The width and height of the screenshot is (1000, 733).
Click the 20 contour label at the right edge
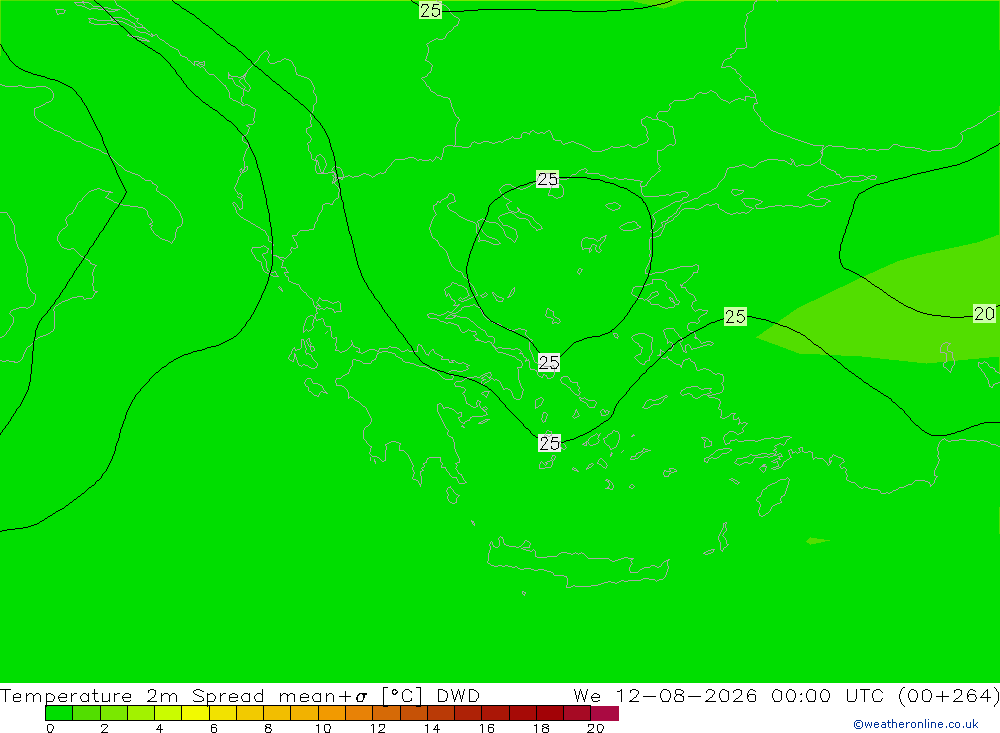(984, 313)
